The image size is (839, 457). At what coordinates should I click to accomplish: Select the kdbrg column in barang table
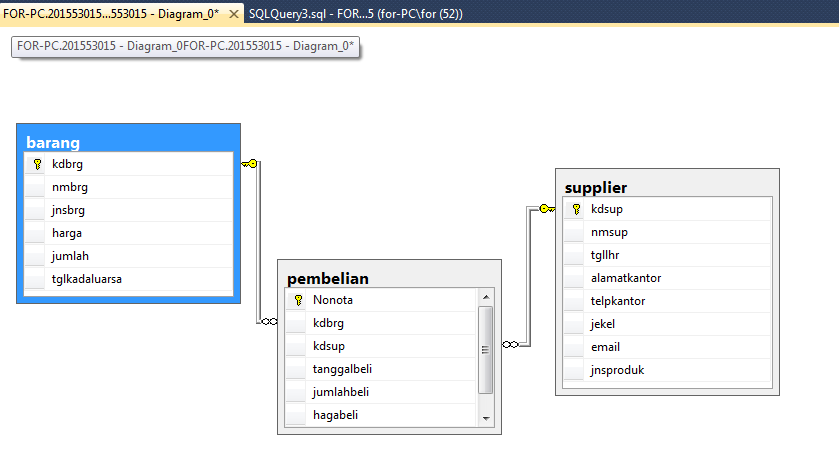point(128,164)
